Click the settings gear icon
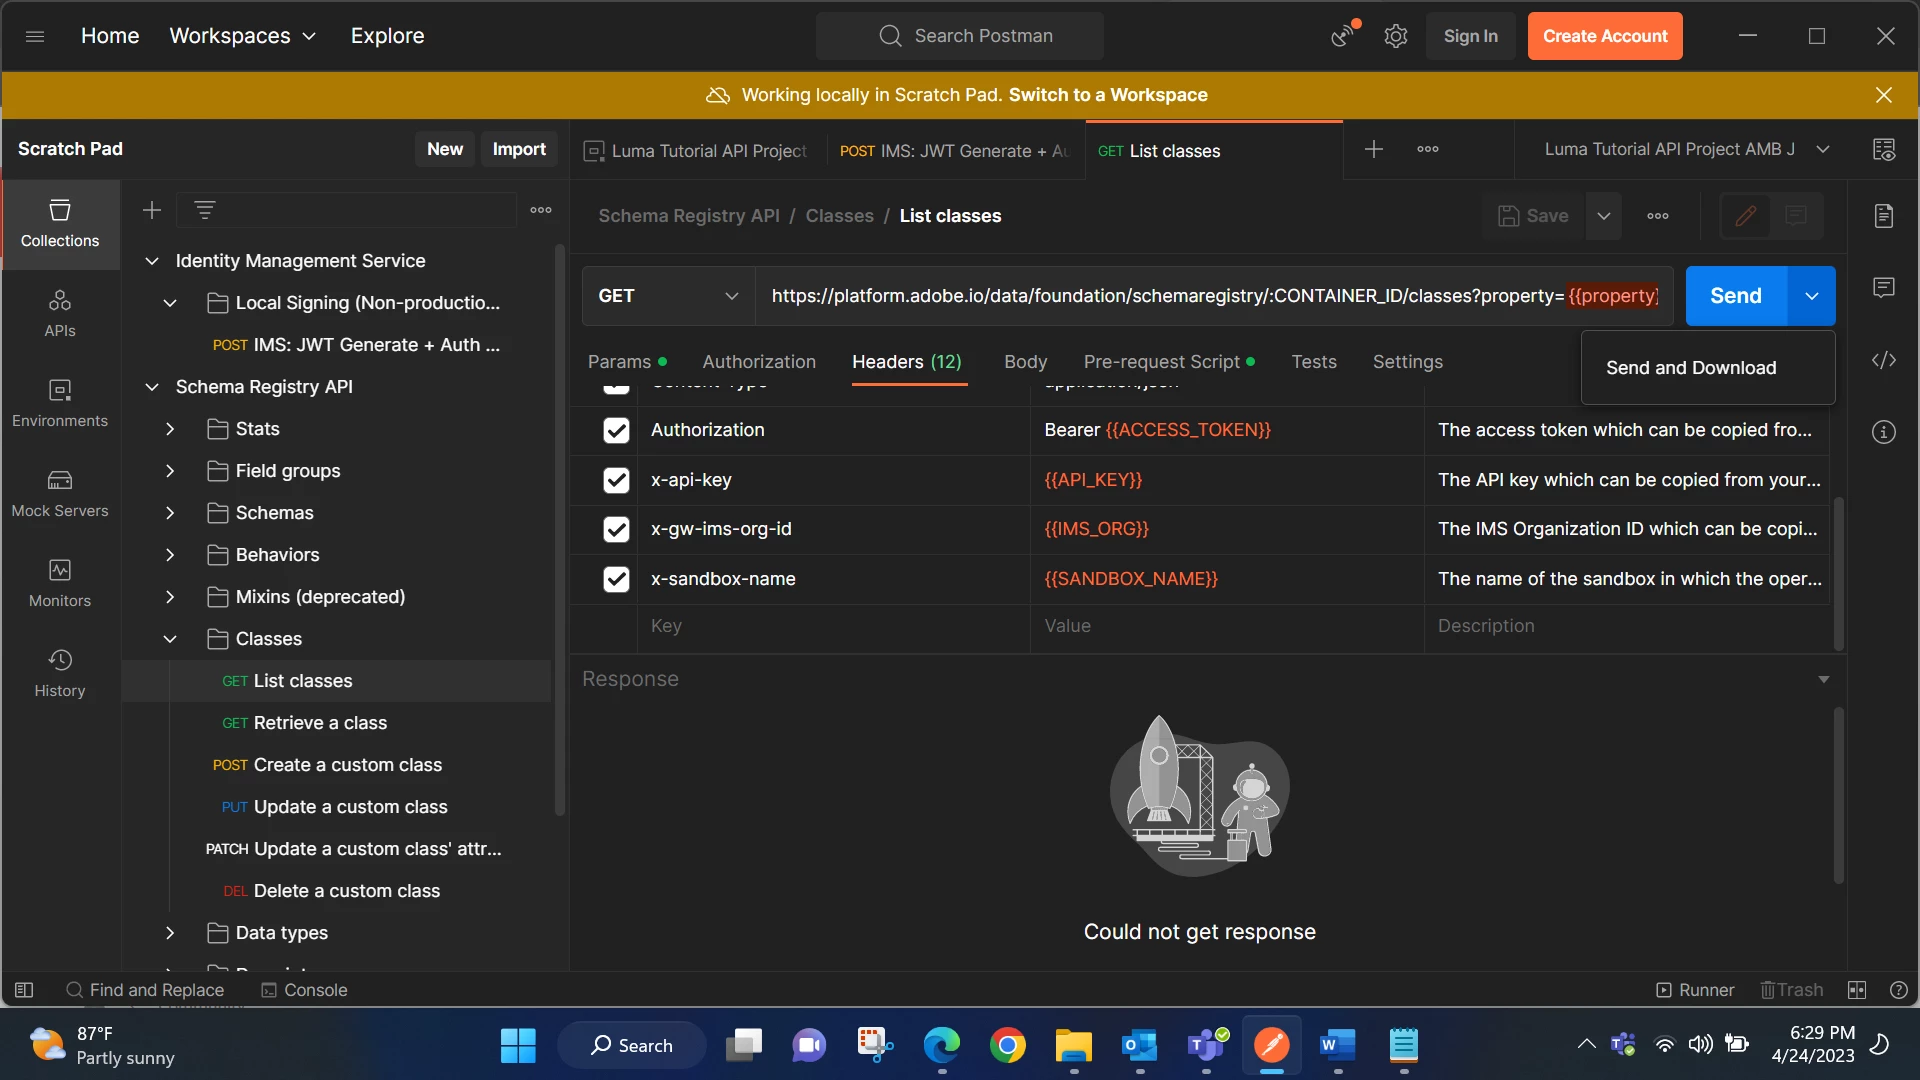Screen dimensions: 1920x1080 tap(1396, 36)
